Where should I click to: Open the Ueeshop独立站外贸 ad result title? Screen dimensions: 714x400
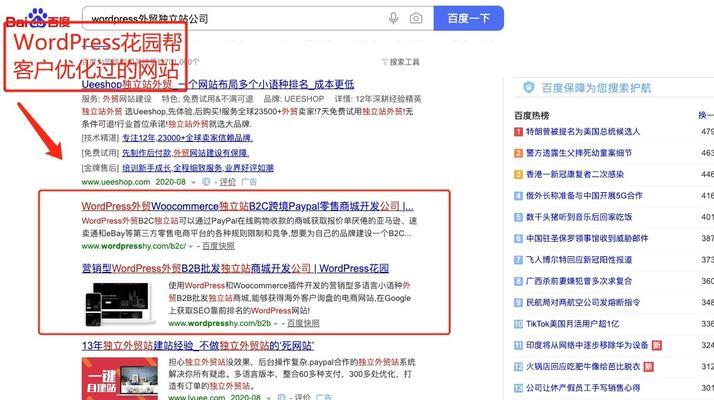(218, 84)
